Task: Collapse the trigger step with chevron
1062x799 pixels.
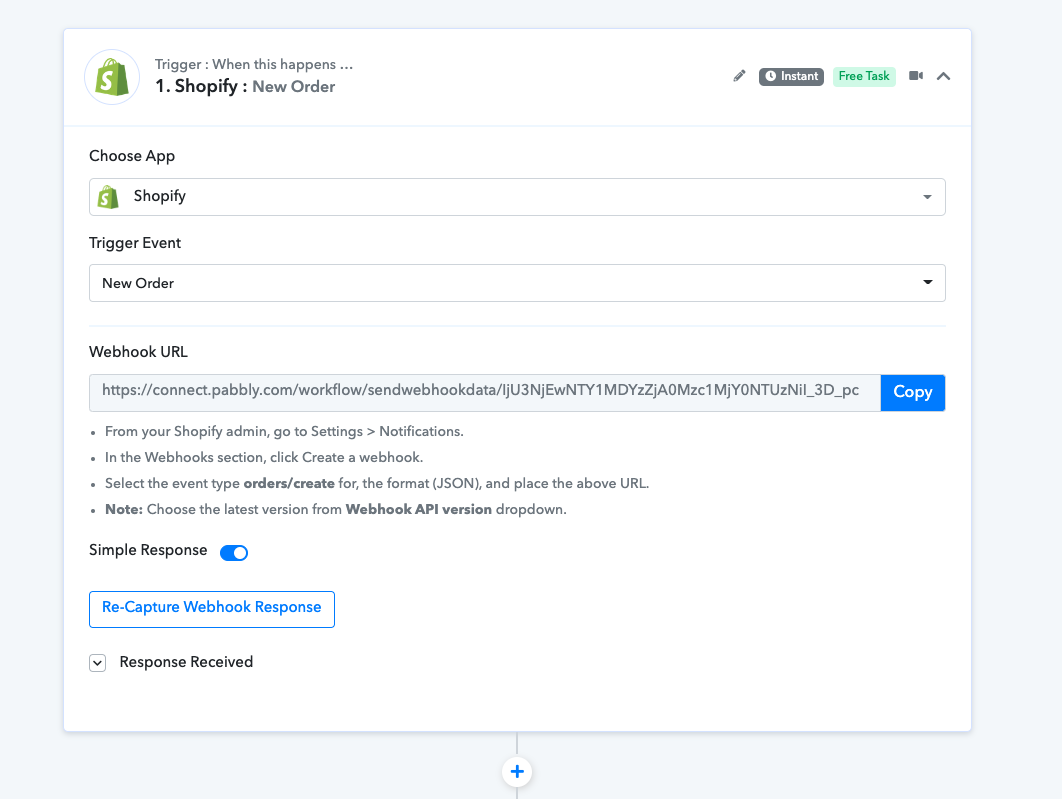Action: click(943, 77)
